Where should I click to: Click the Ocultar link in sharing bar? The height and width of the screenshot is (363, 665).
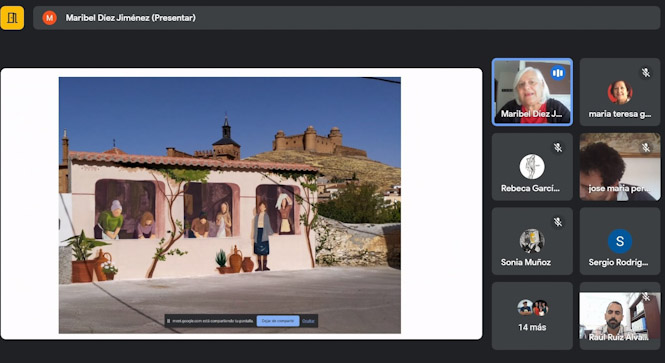[308, 321]
